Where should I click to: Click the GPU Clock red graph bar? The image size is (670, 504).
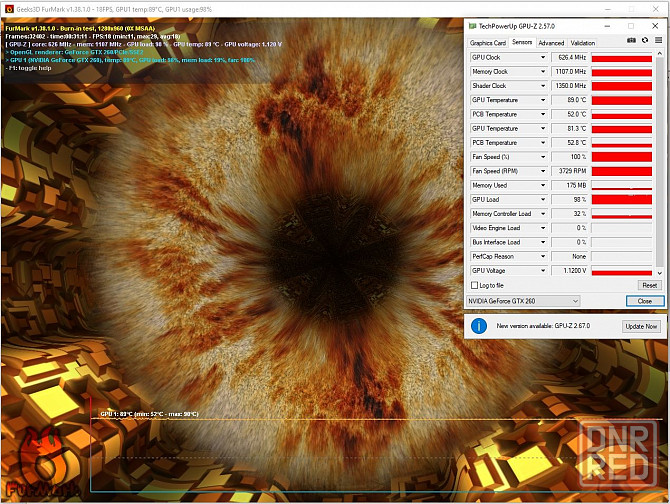pyautogui.click(x=622, y=58)
